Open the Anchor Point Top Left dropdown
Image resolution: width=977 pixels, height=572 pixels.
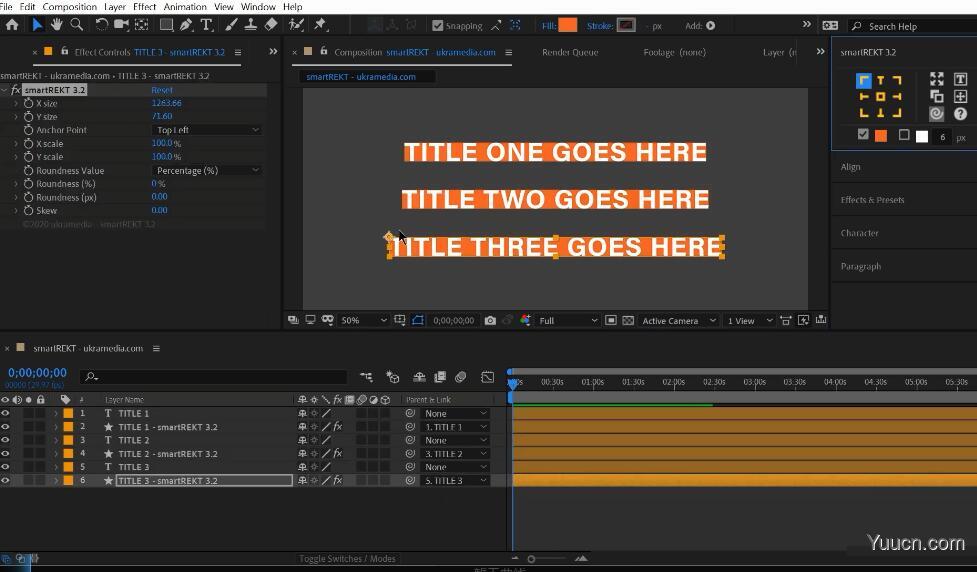[206, 130]
